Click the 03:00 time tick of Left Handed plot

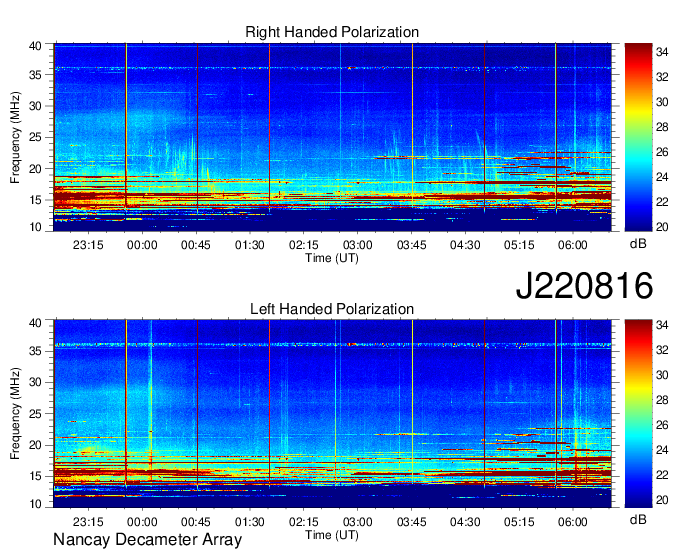[x=357, y=522]
